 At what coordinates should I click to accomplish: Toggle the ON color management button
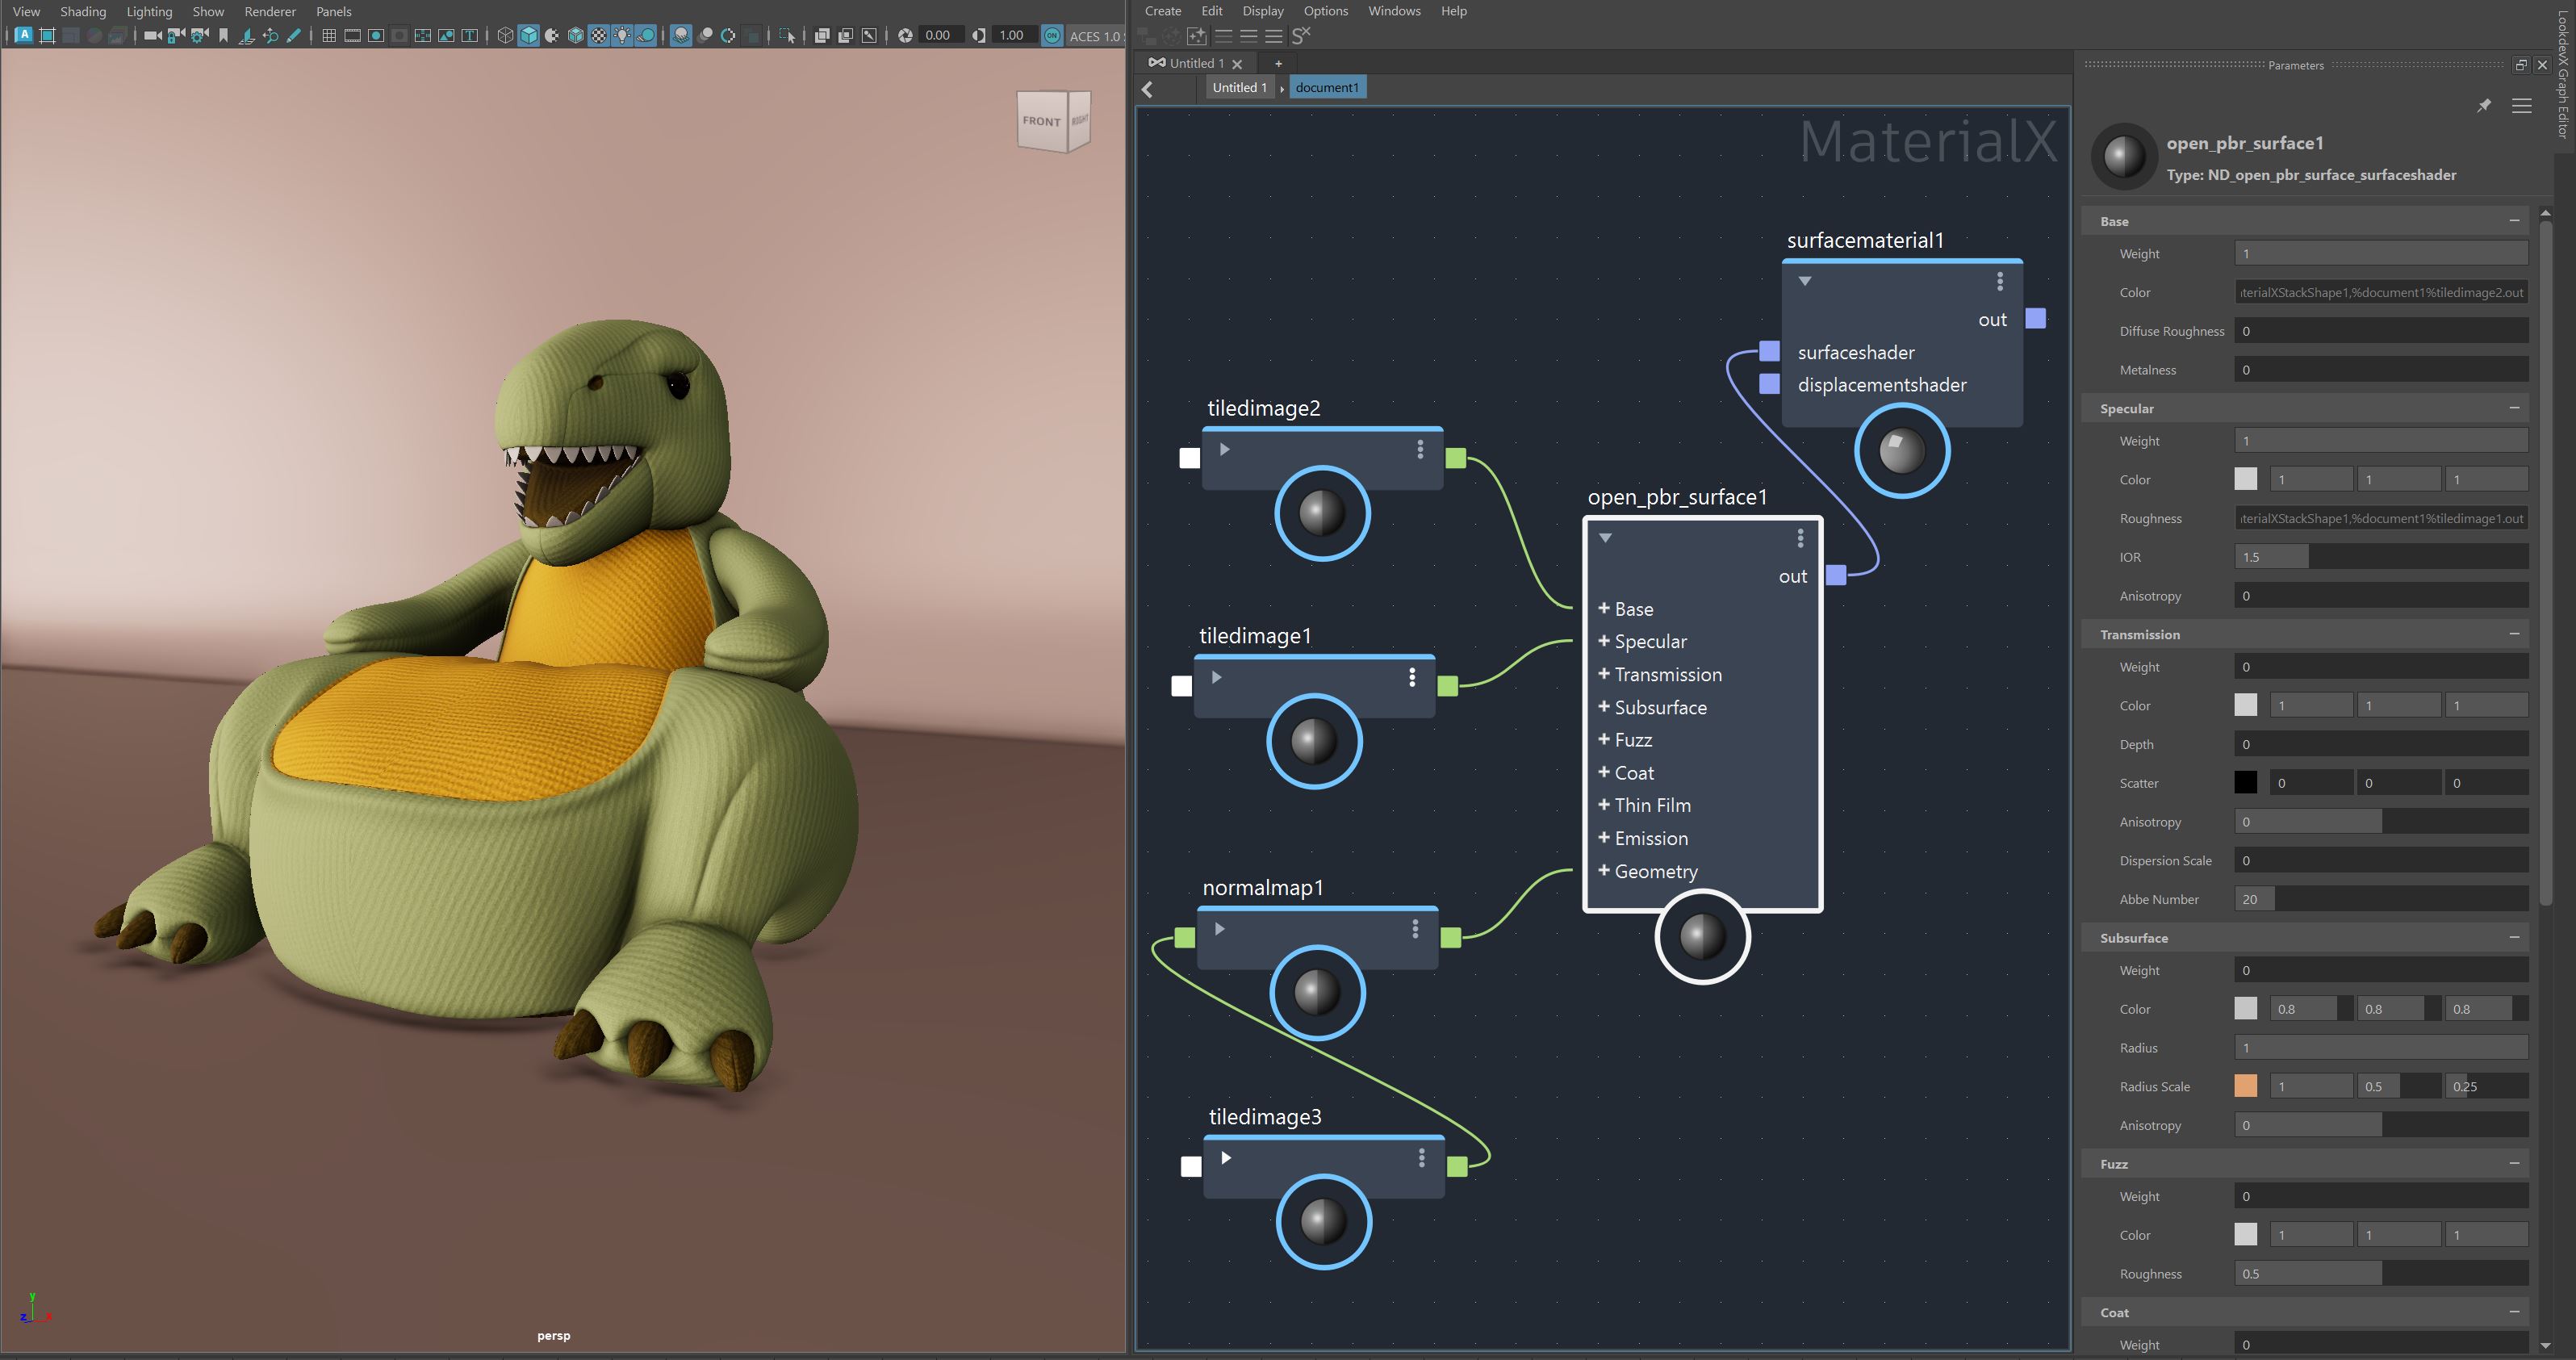pyautogui.click(x=1052, y=36)
